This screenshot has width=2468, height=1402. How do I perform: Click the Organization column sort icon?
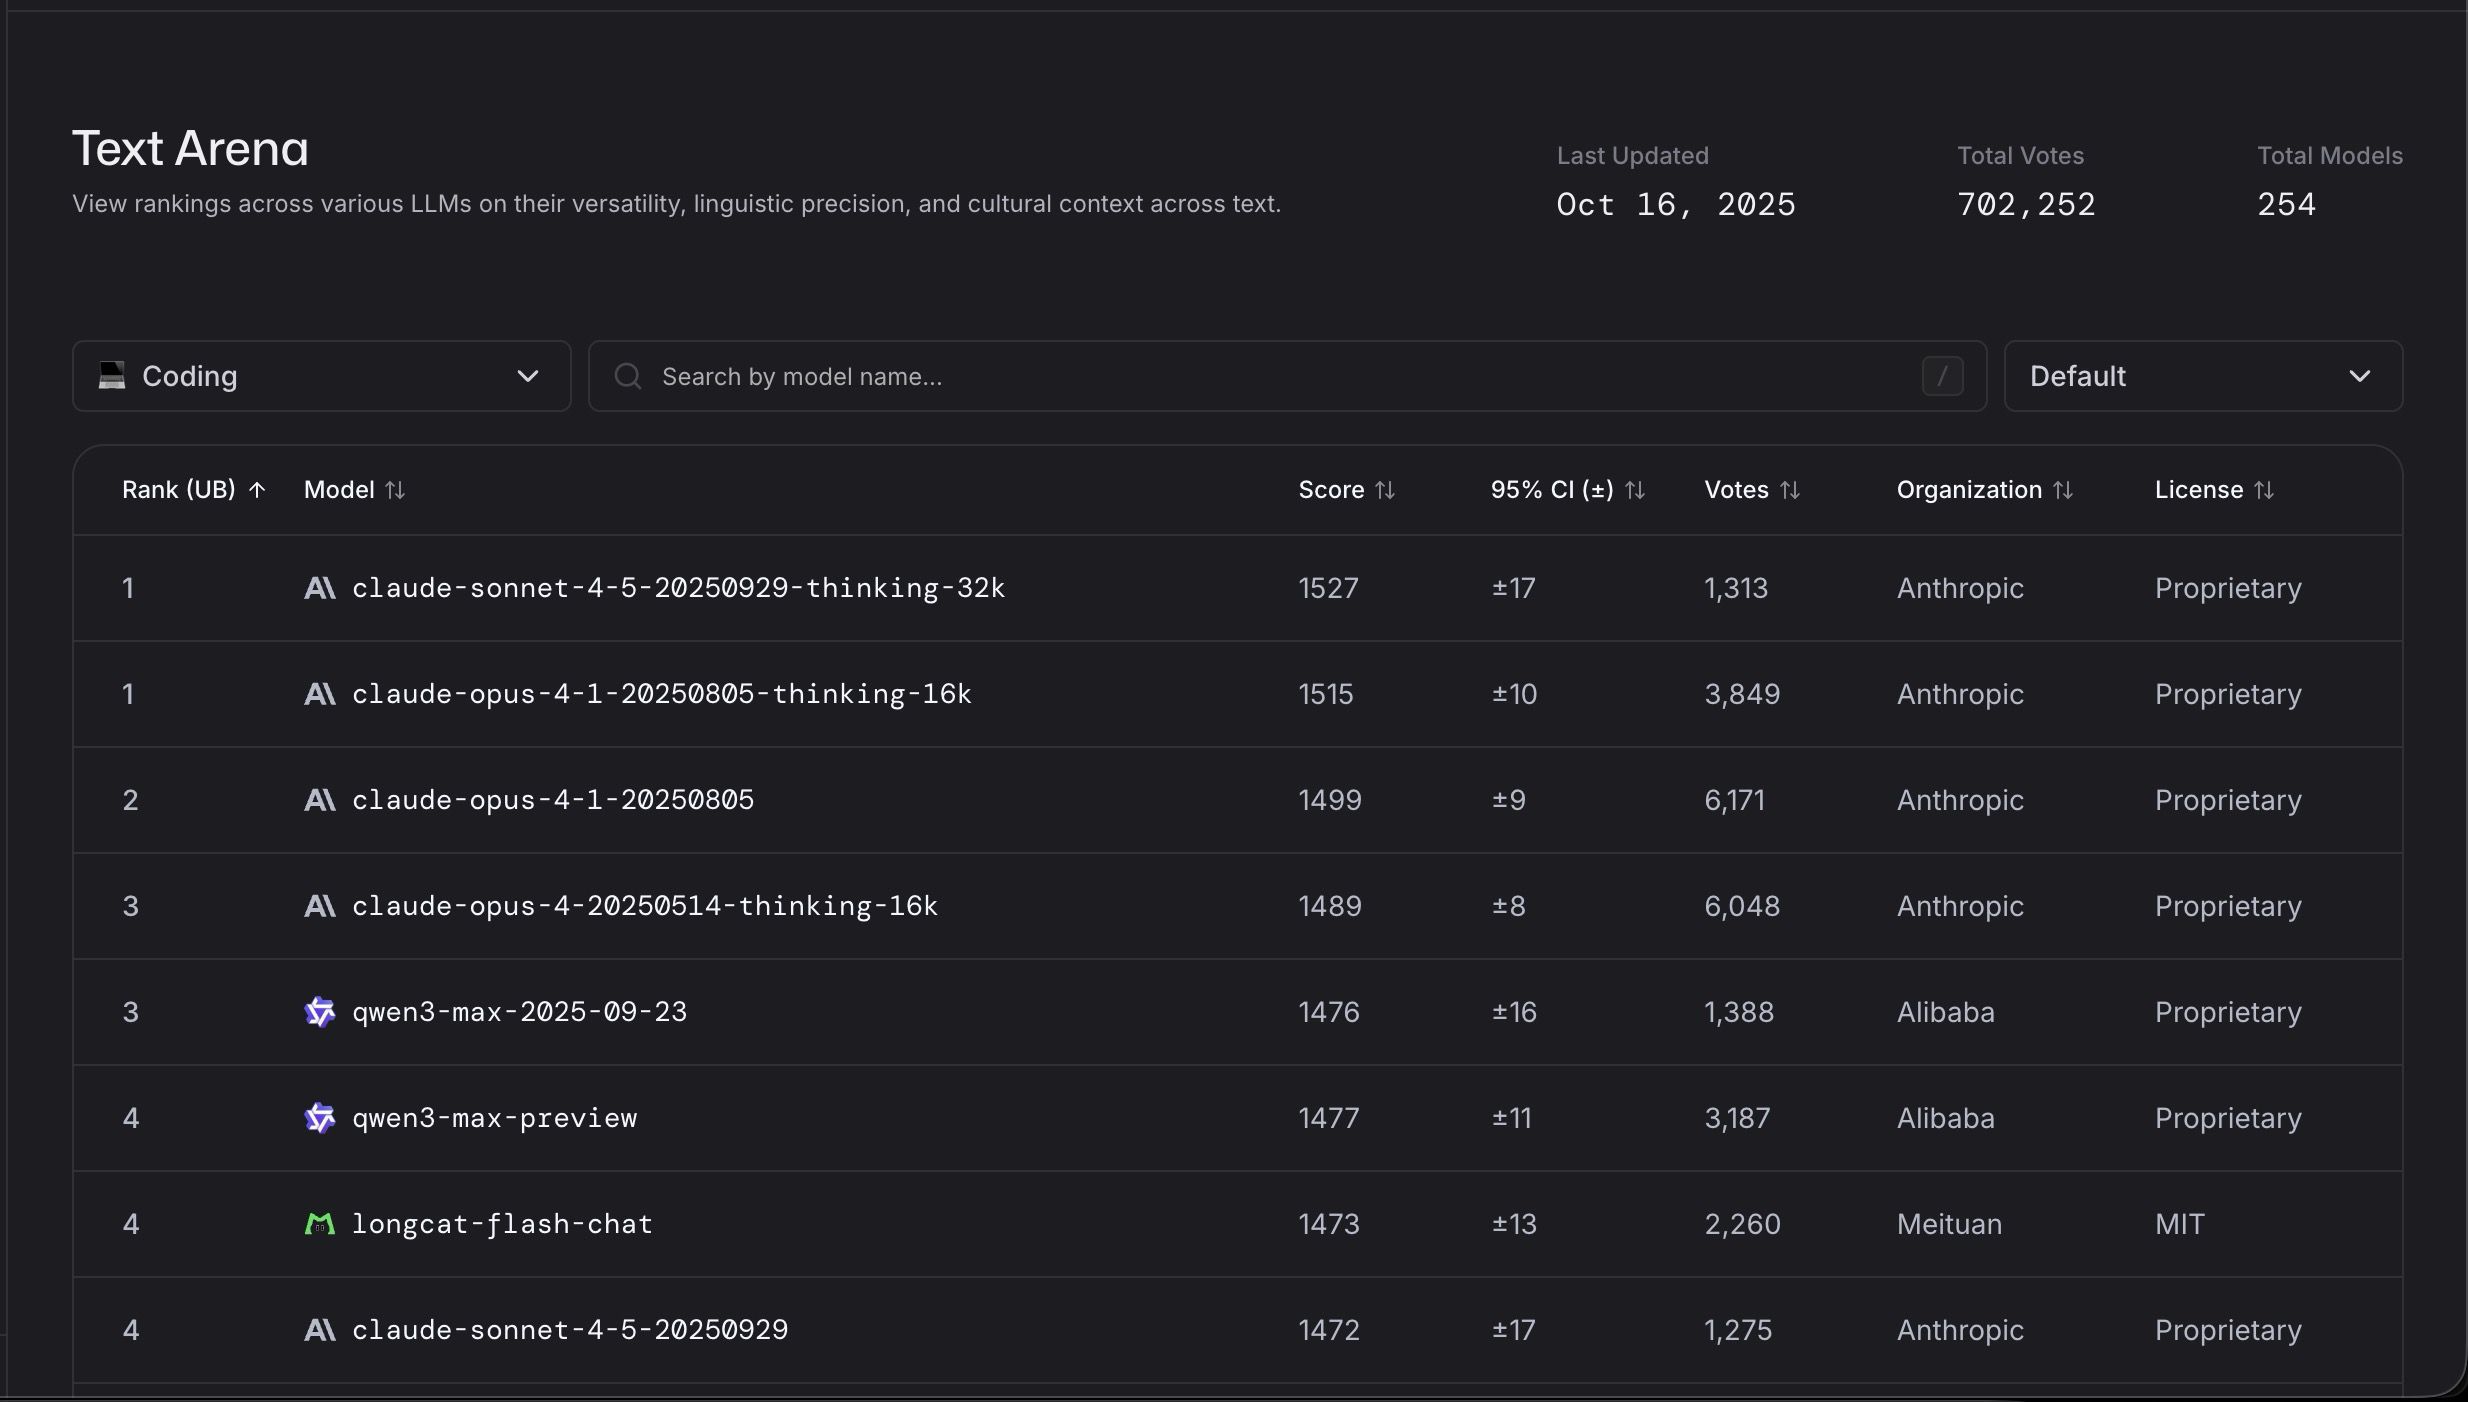(2063, 490)
